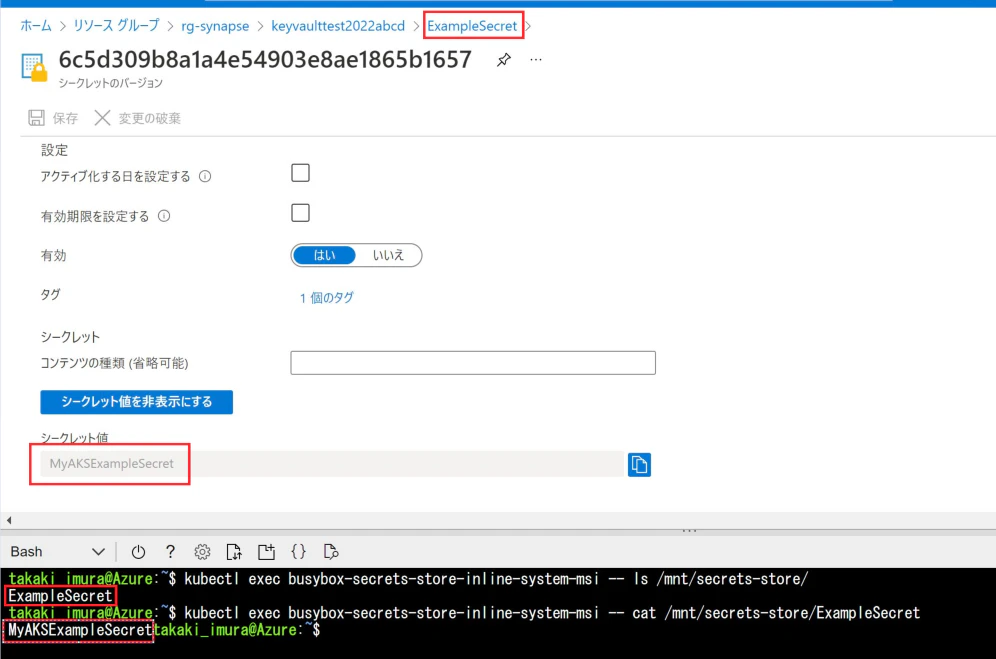Open the Bash shell type dropdown

tap(58, 552)
